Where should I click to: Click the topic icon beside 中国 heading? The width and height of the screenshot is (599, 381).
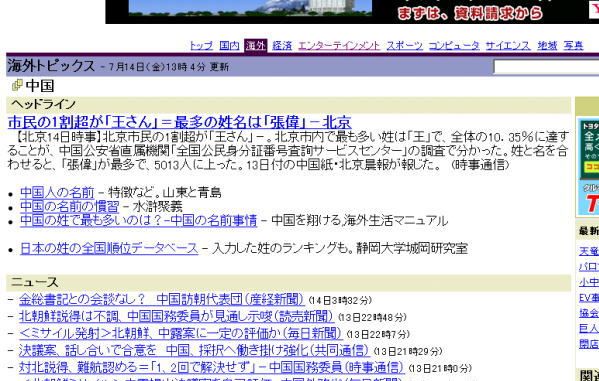[x=17, y=85]
